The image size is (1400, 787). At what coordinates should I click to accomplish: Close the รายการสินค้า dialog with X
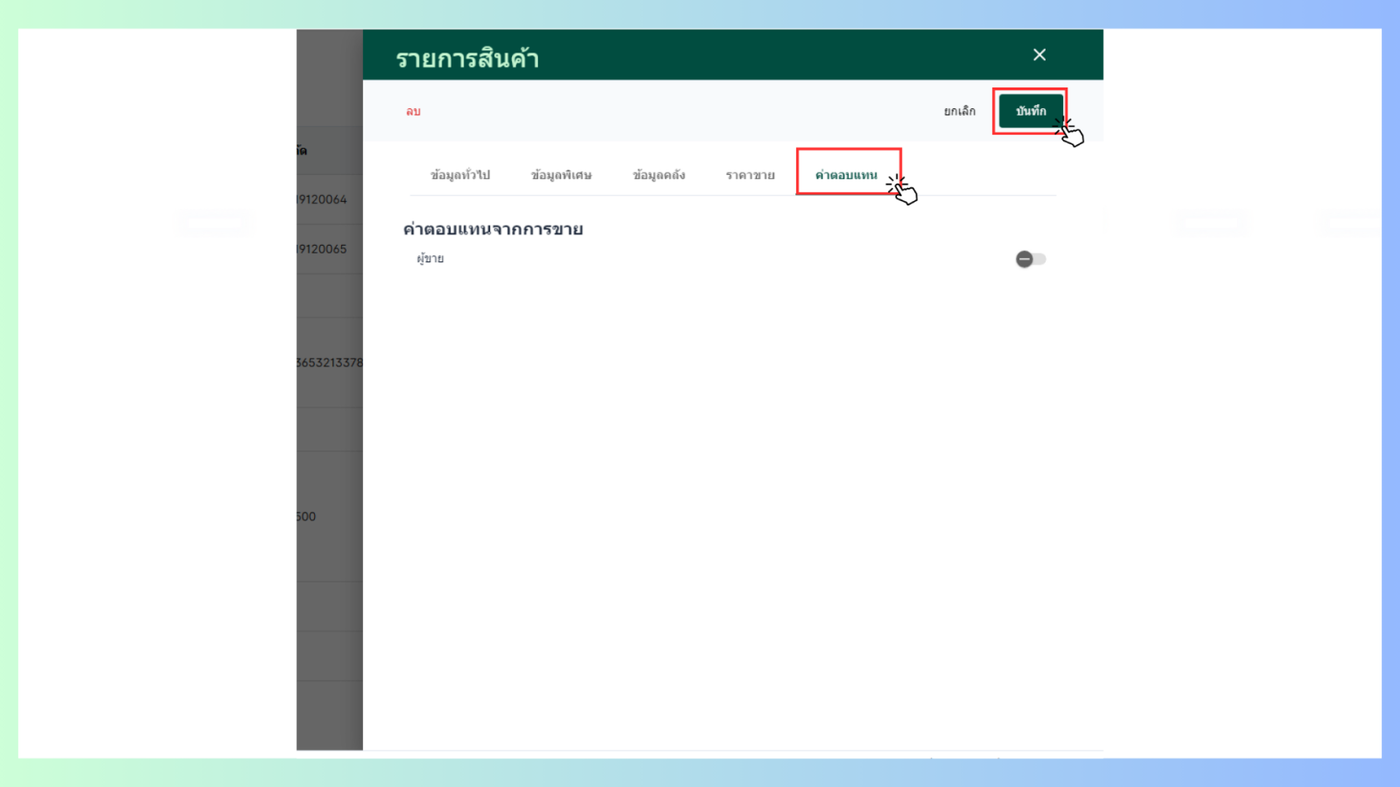(1039, 55)
